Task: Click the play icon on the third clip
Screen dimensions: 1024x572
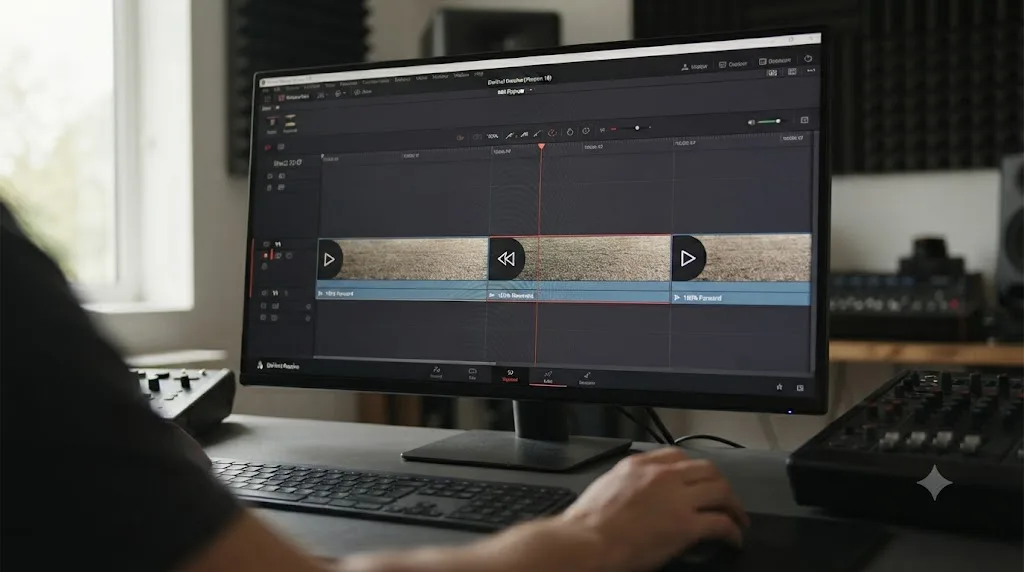Action: [687, 258]
